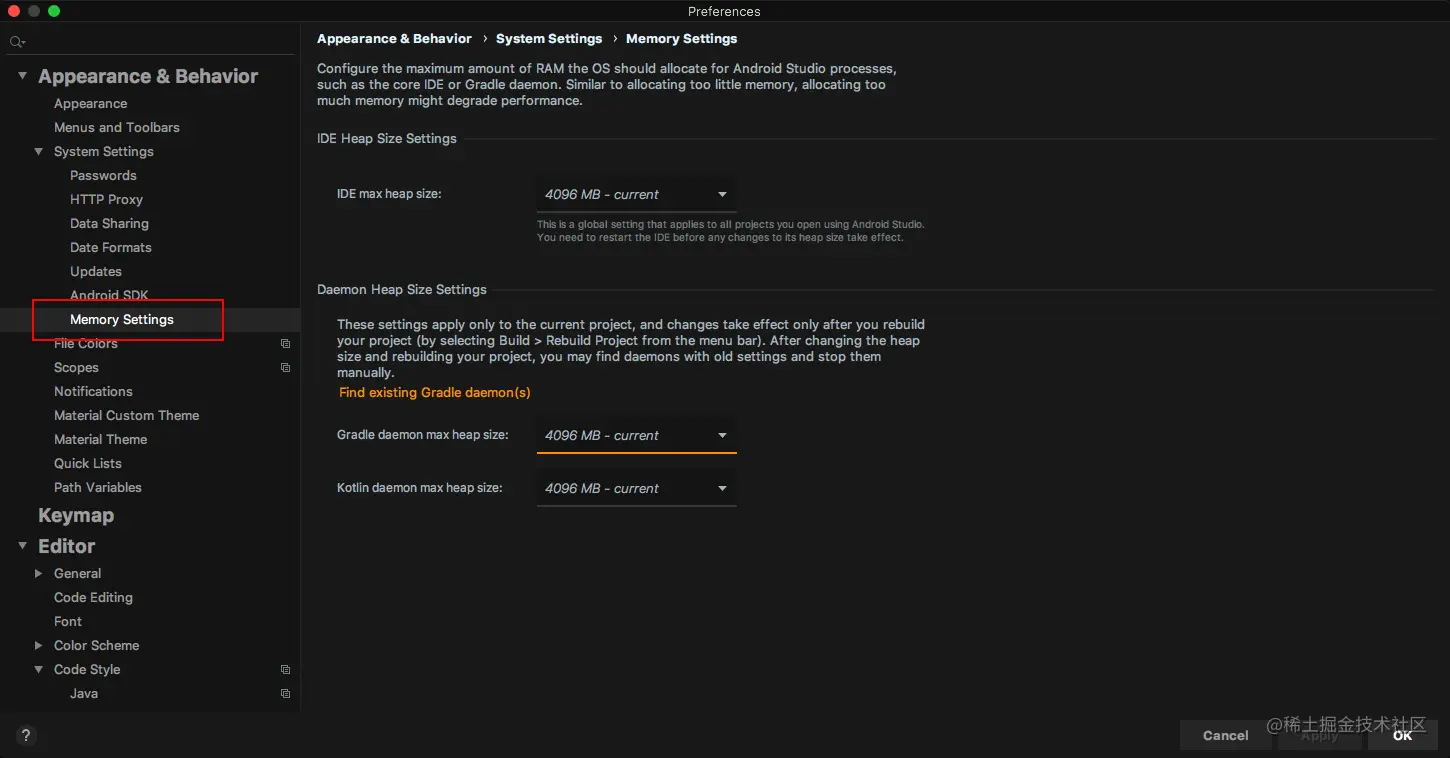
Task: Expand the General tree node
Action: (x=39, y=573)
